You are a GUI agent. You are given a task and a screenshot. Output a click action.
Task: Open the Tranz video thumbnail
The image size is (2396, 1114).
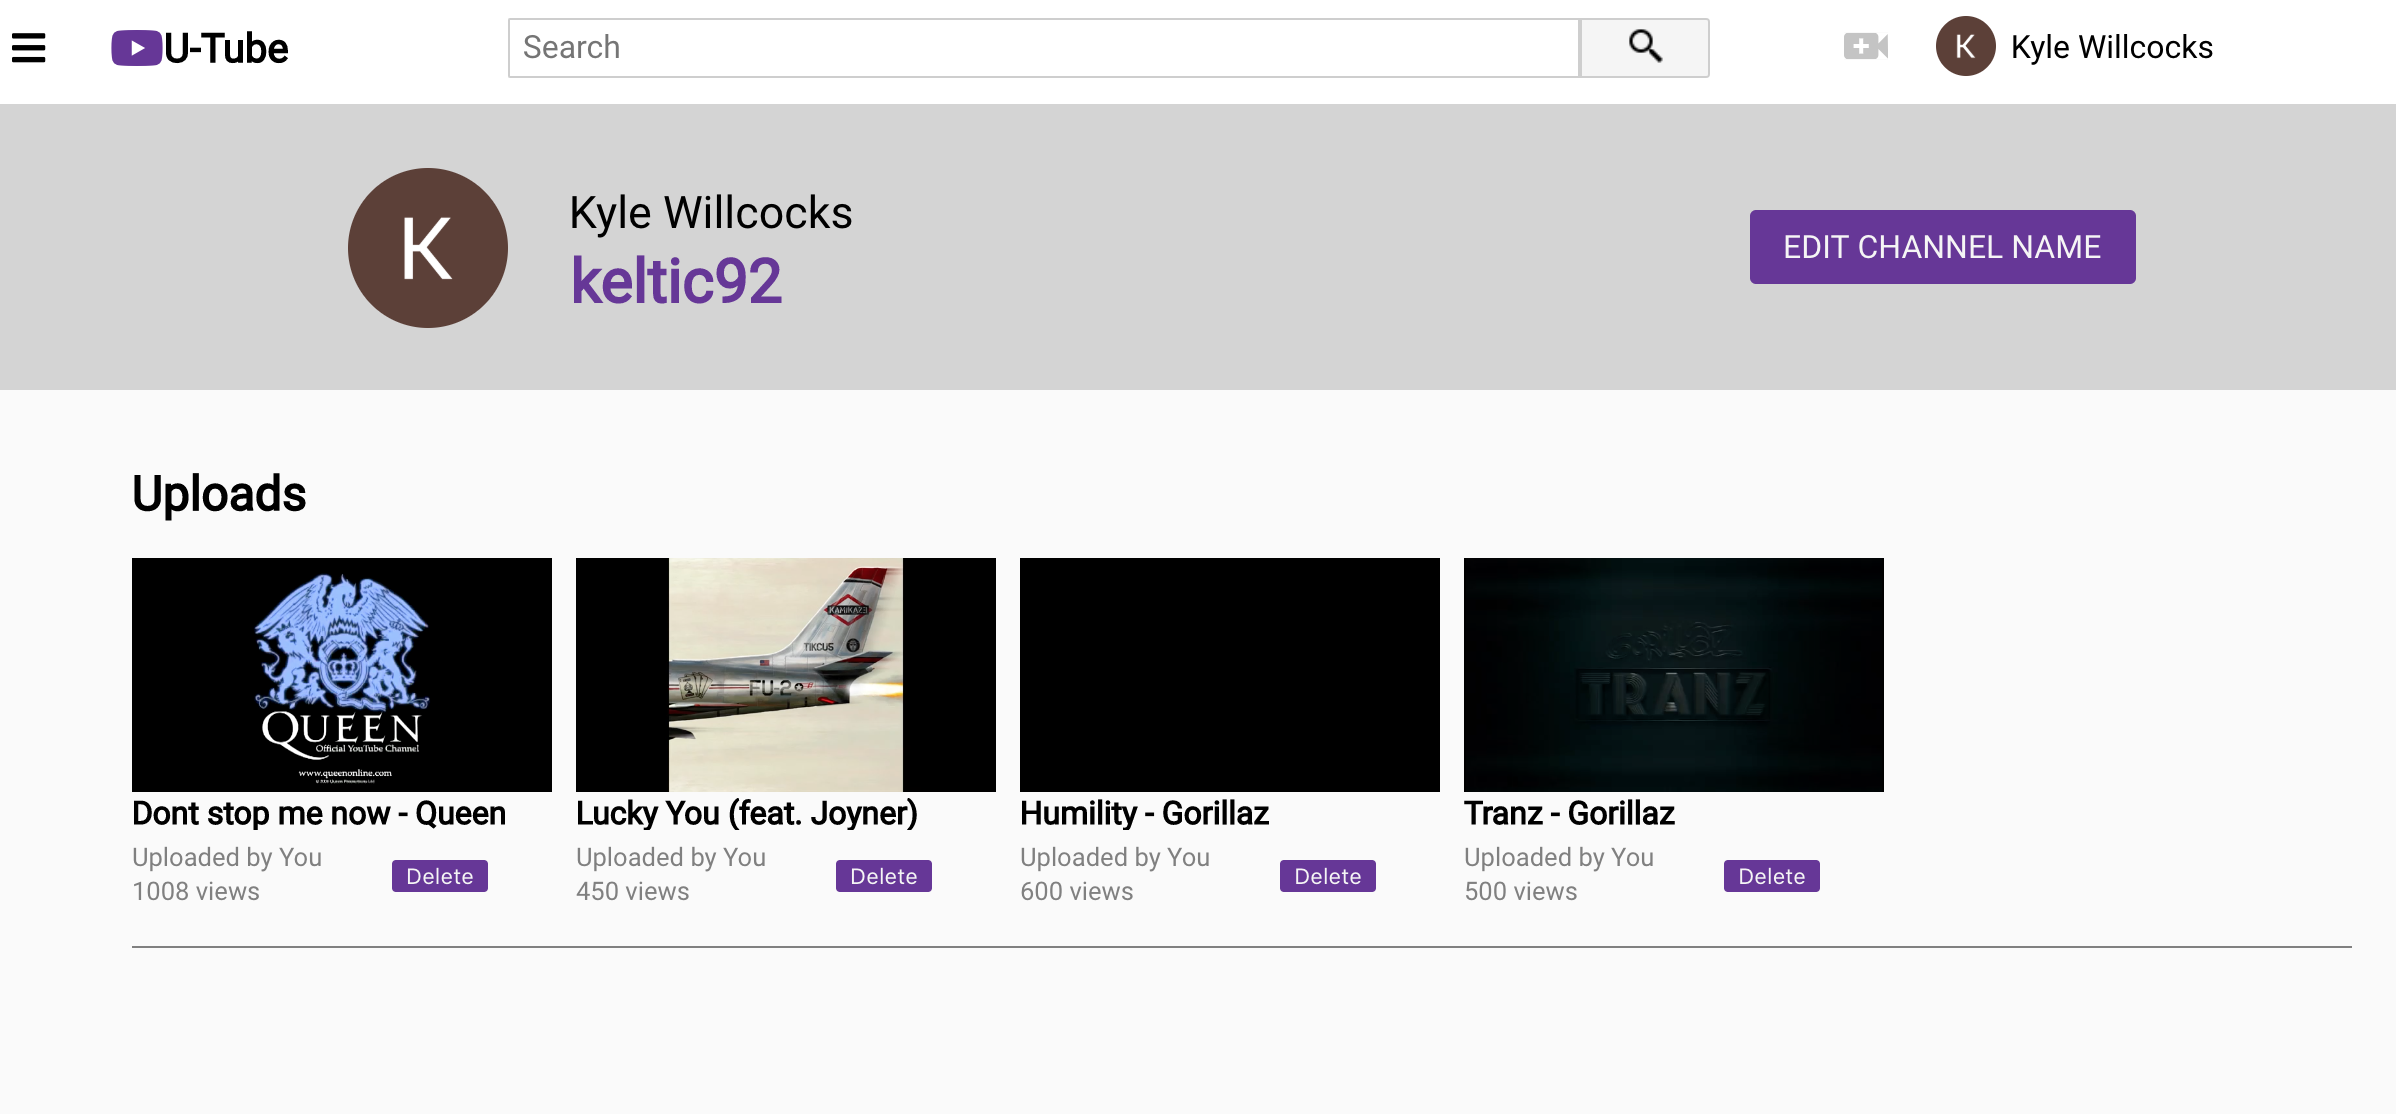pyautogui.click(x=1674, y=675)
